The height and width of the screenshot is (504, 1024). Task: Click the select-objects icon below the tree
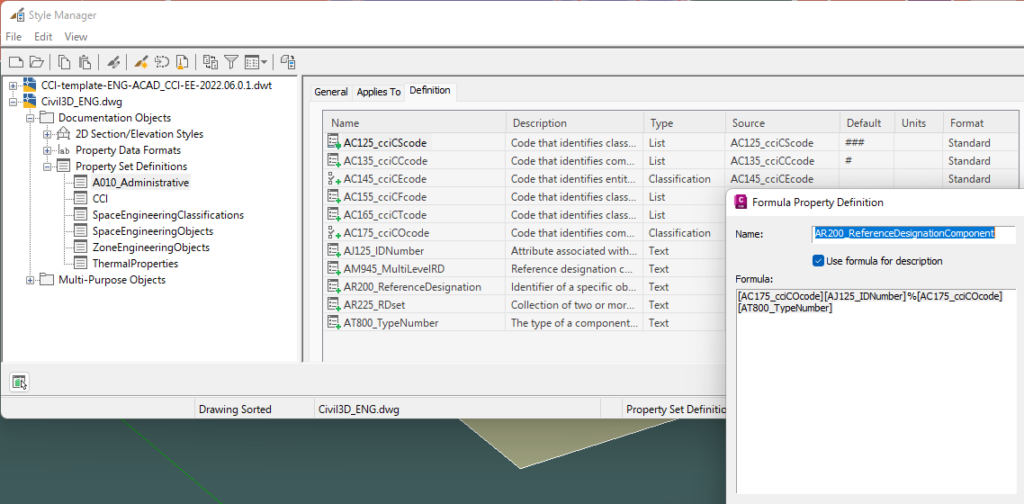(20, 383)
